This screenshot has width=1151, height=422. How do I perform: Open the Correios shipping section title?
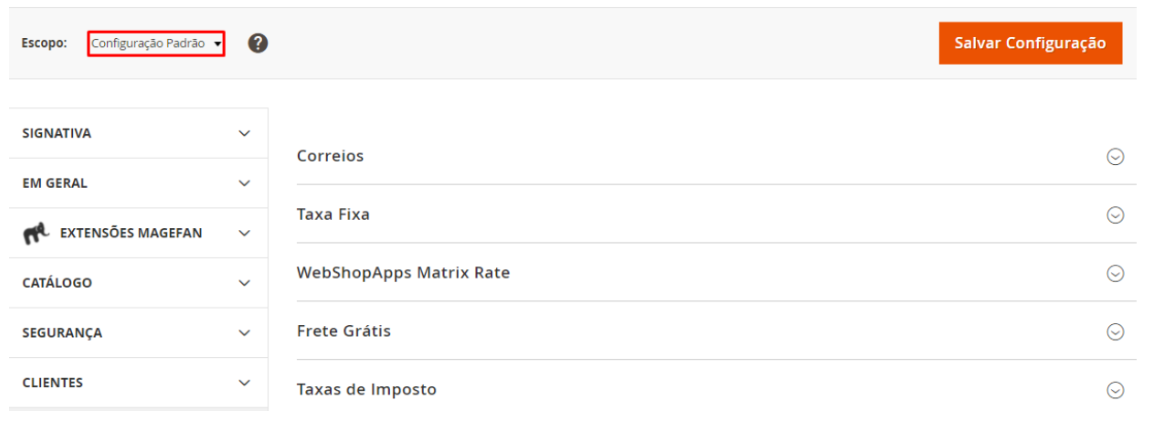click(330, 157)
